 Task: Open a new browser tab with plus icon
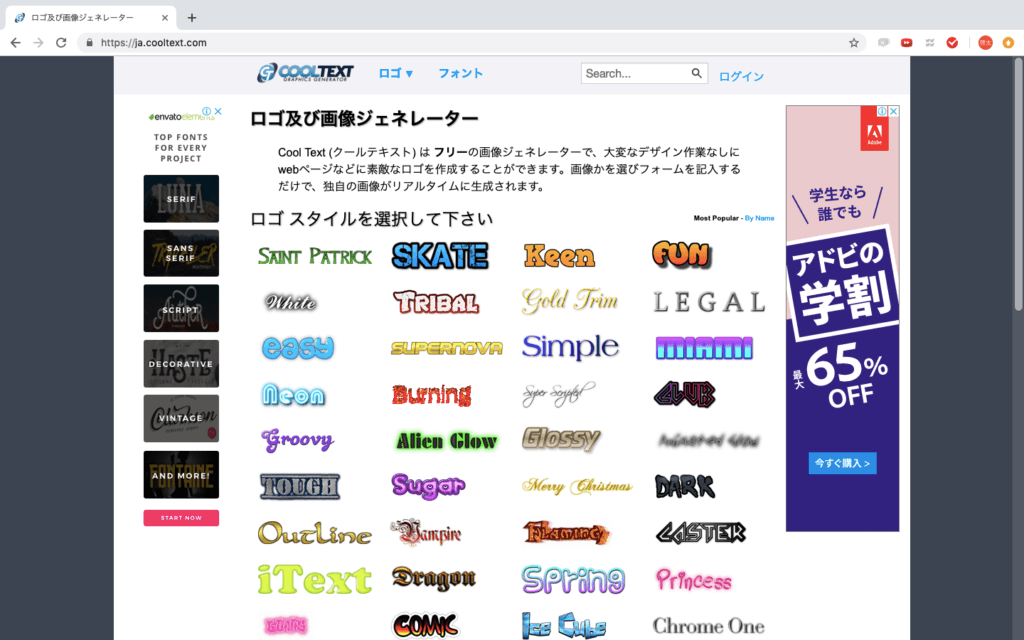(192, 17)
